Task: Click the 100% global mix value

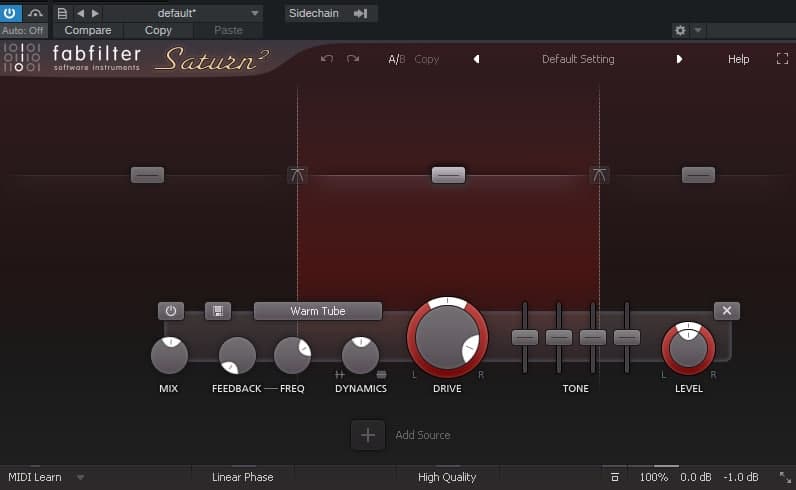Action: (x=653, y=477)
